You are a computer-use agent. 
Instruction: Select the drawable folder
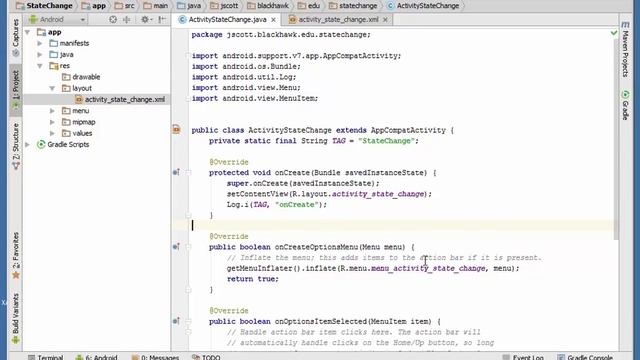81,77
